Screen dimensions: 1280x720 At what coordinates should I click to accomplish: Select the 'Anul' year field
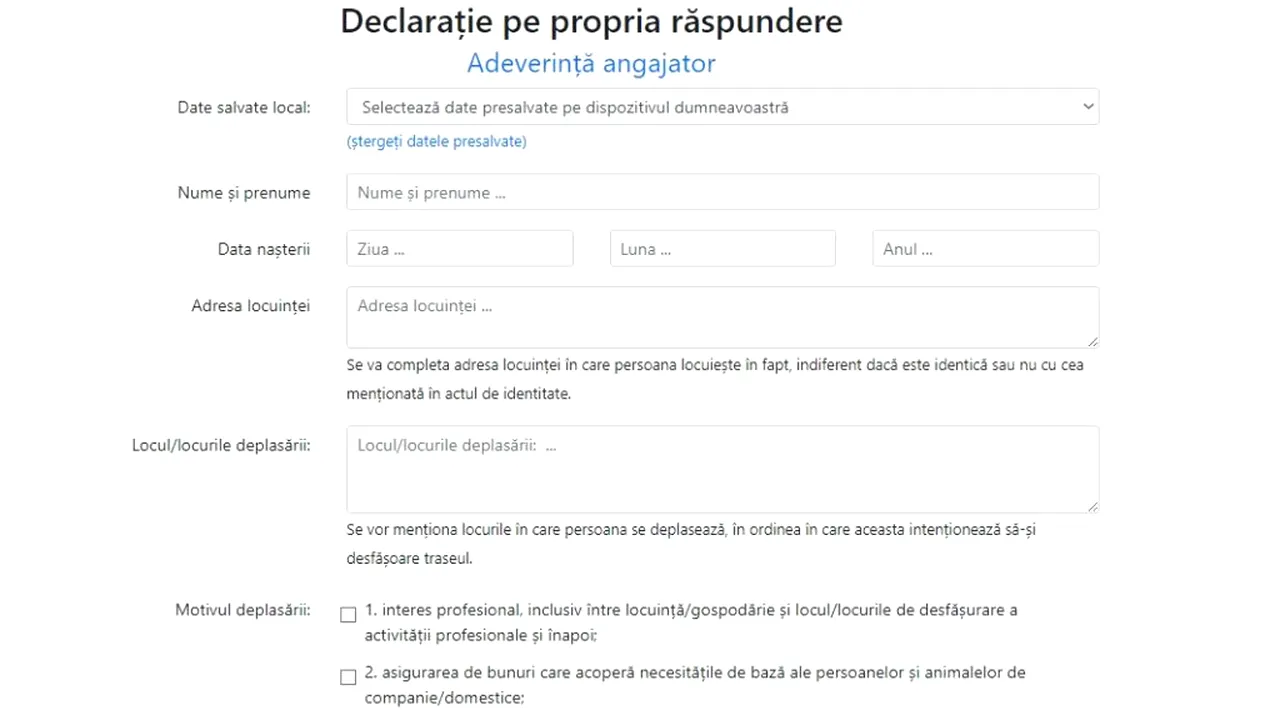pos(985,248)
